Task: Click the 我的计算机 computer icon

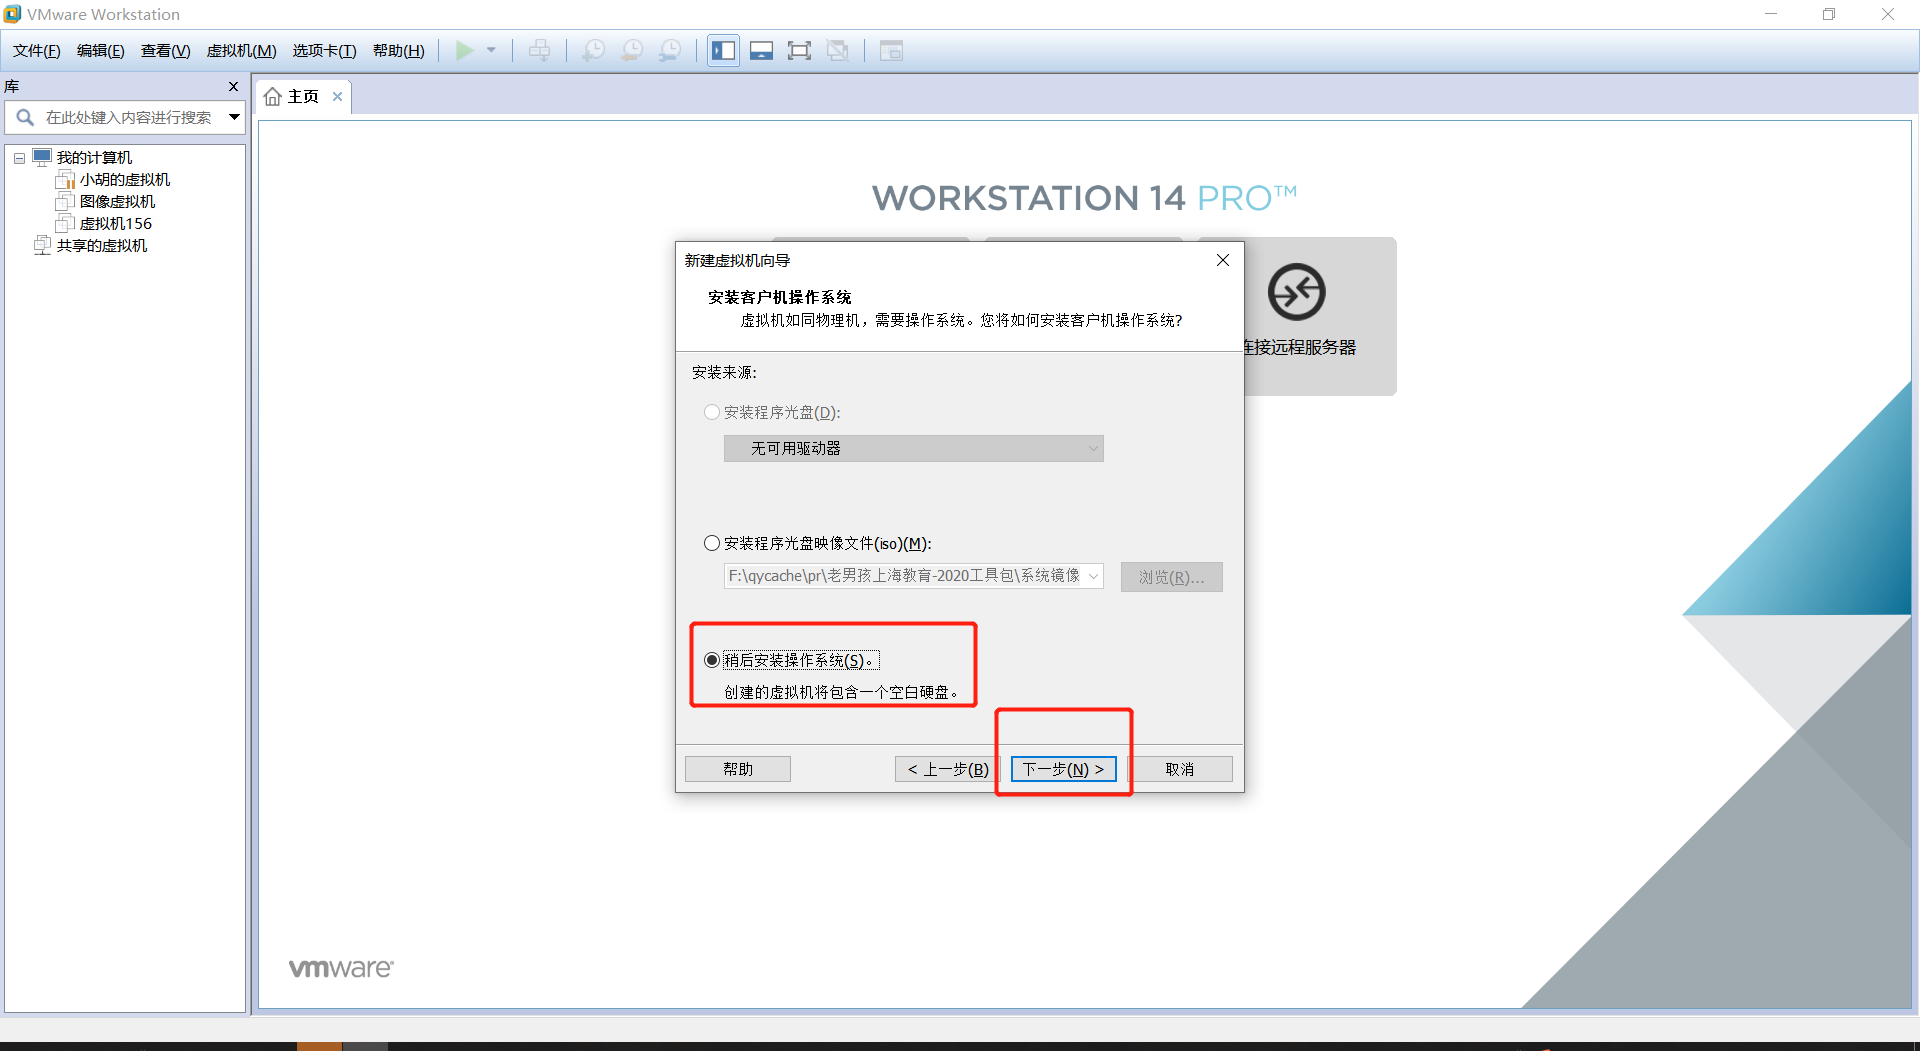Action: [42, 158]
